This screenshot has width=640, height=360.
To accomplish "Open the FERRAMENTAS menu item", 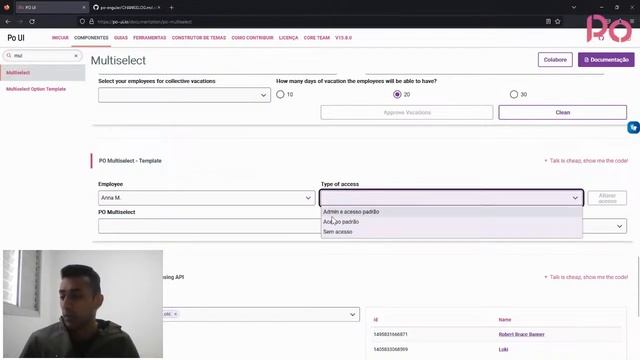I will point(149,38).
